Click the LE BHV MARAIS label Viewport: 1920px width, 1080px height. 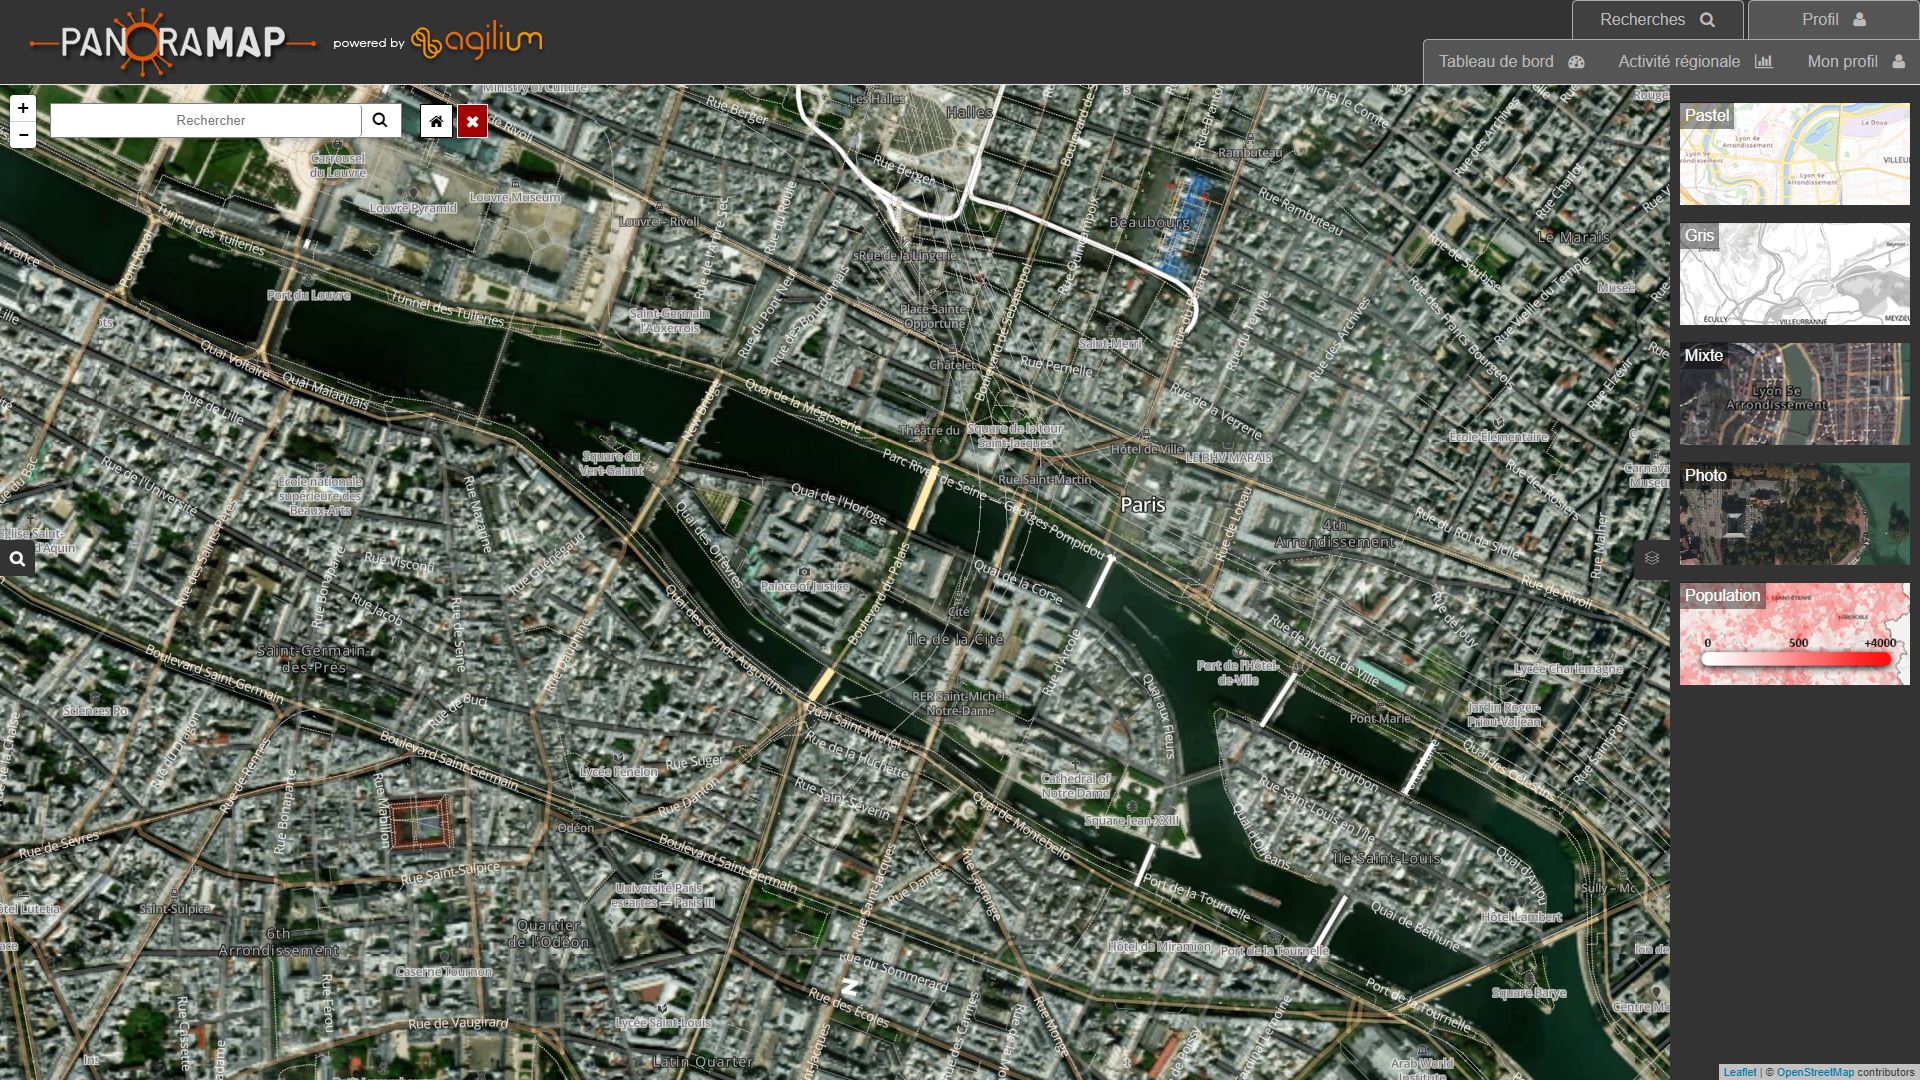[1229, 458]
